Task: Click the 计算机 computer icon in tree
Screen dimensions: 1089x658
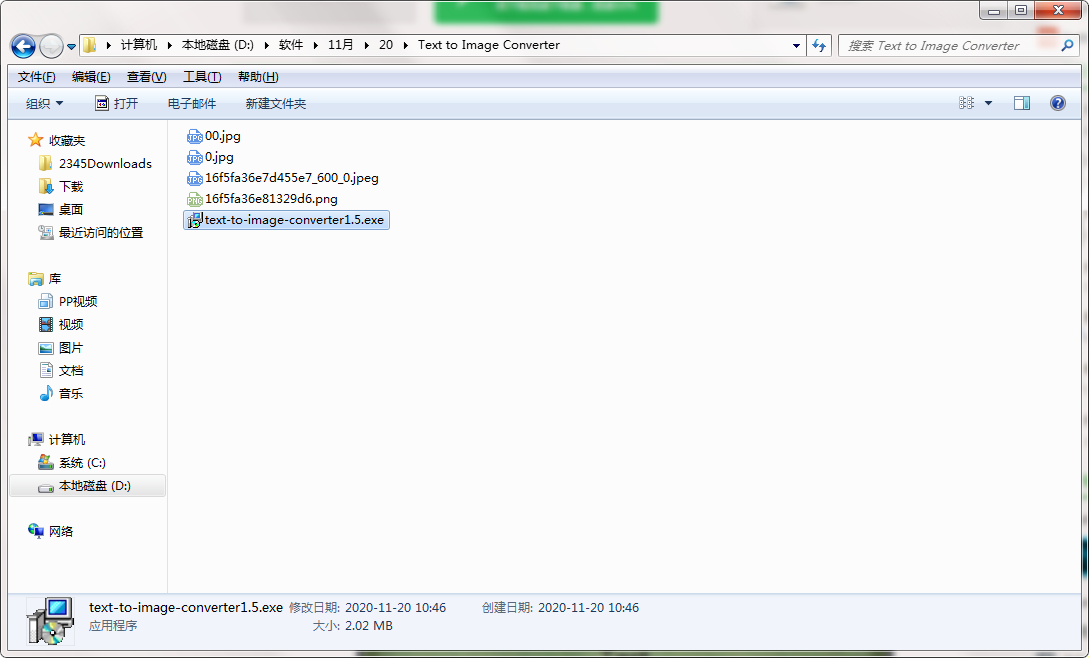Action: (35, 440)
